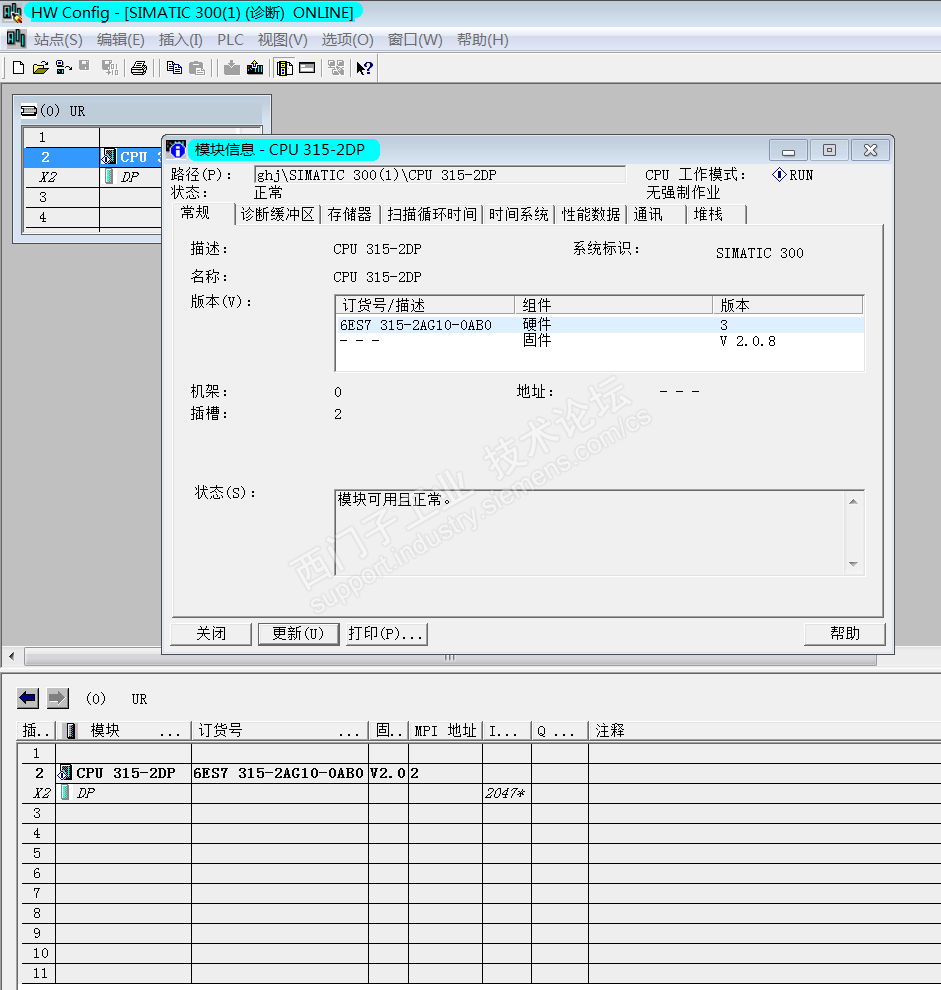Click the grayed Save floppy icon
This screenshot has height=990, width=941.
[85, 67]
